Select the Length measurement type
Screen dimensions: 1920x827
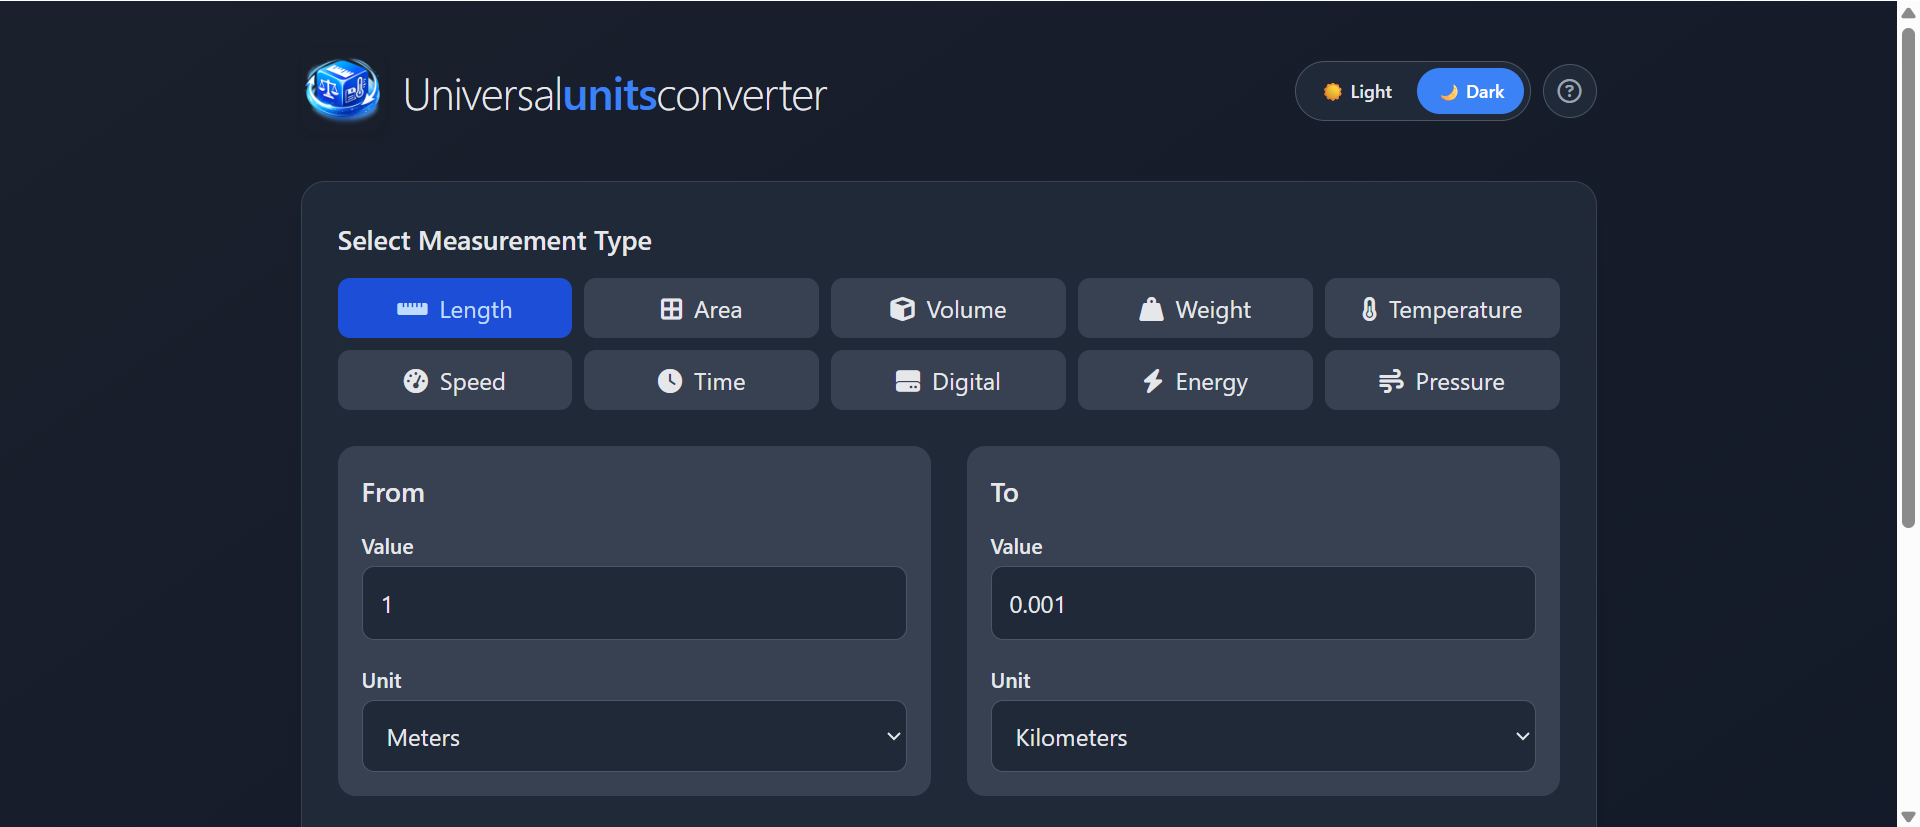(455, 309)
